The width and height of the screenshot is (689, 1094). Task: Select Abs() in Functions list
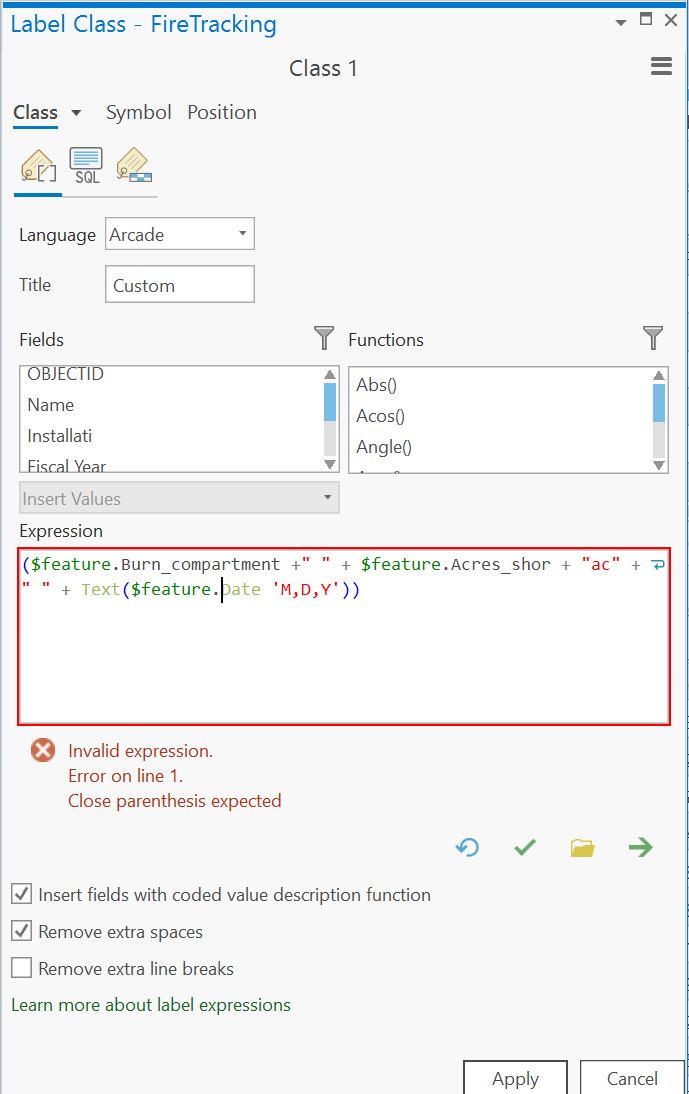377,384
